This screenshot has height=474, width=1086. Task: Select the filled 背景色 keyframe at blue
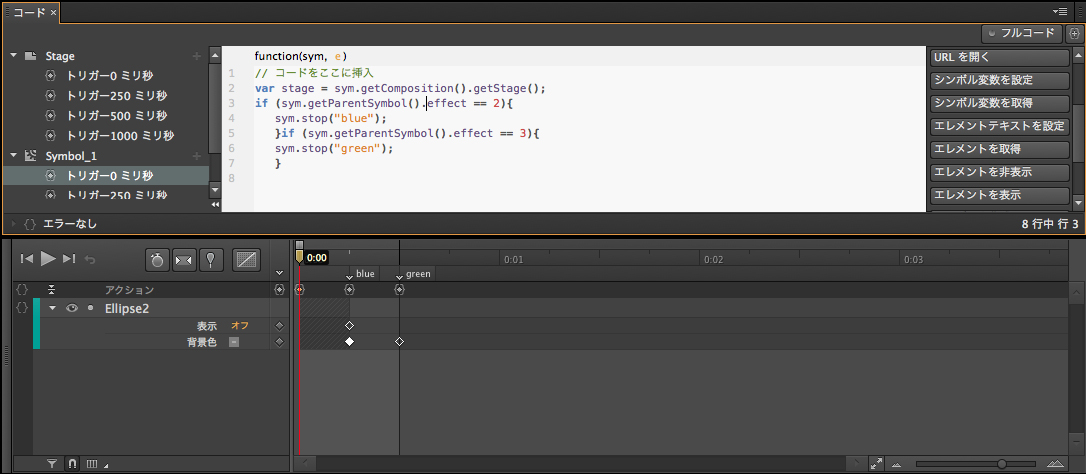[349, 342]
